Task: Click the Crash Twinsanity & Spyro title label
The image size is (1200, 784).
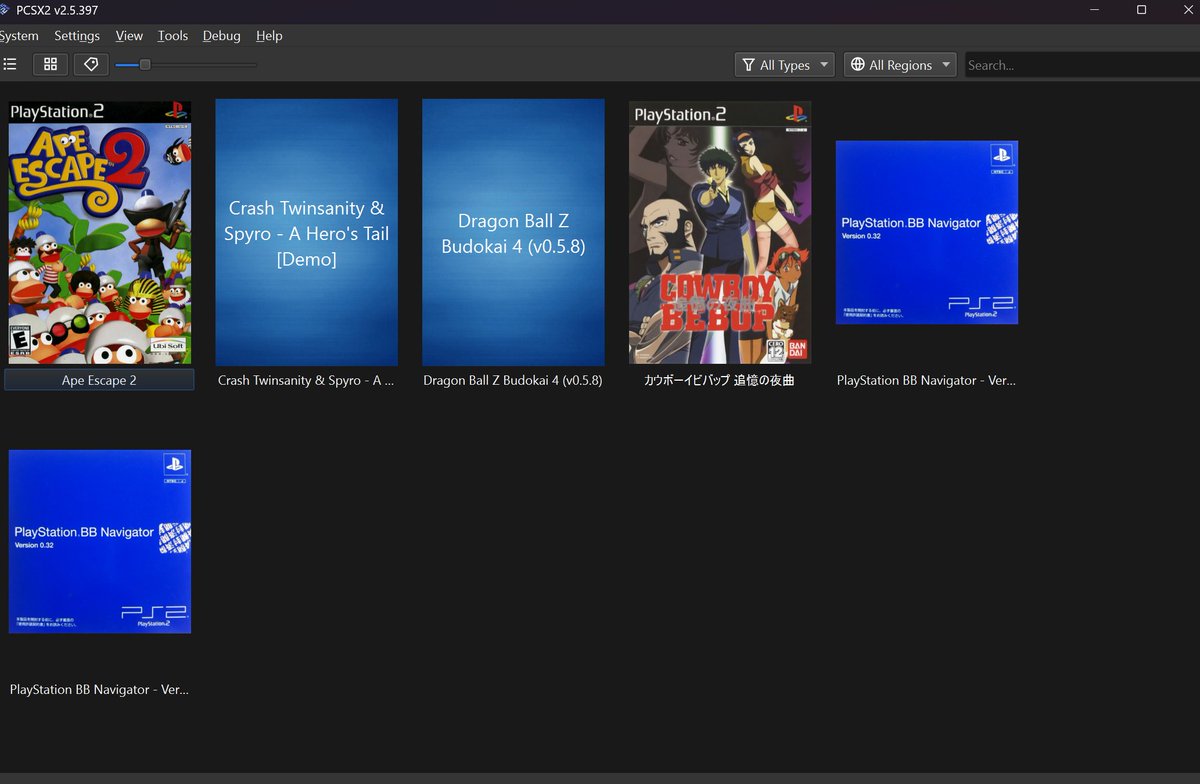Action: tap(306, 380)
